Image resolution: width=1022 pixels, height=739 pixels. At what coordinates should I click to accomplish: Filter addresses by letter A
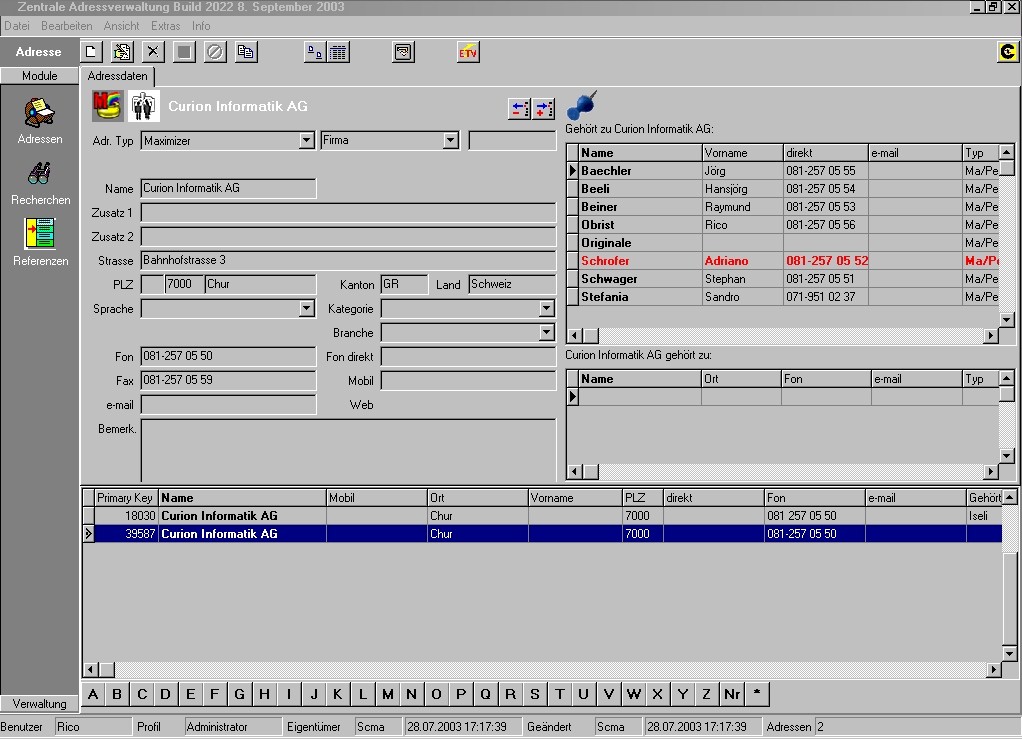93,694
